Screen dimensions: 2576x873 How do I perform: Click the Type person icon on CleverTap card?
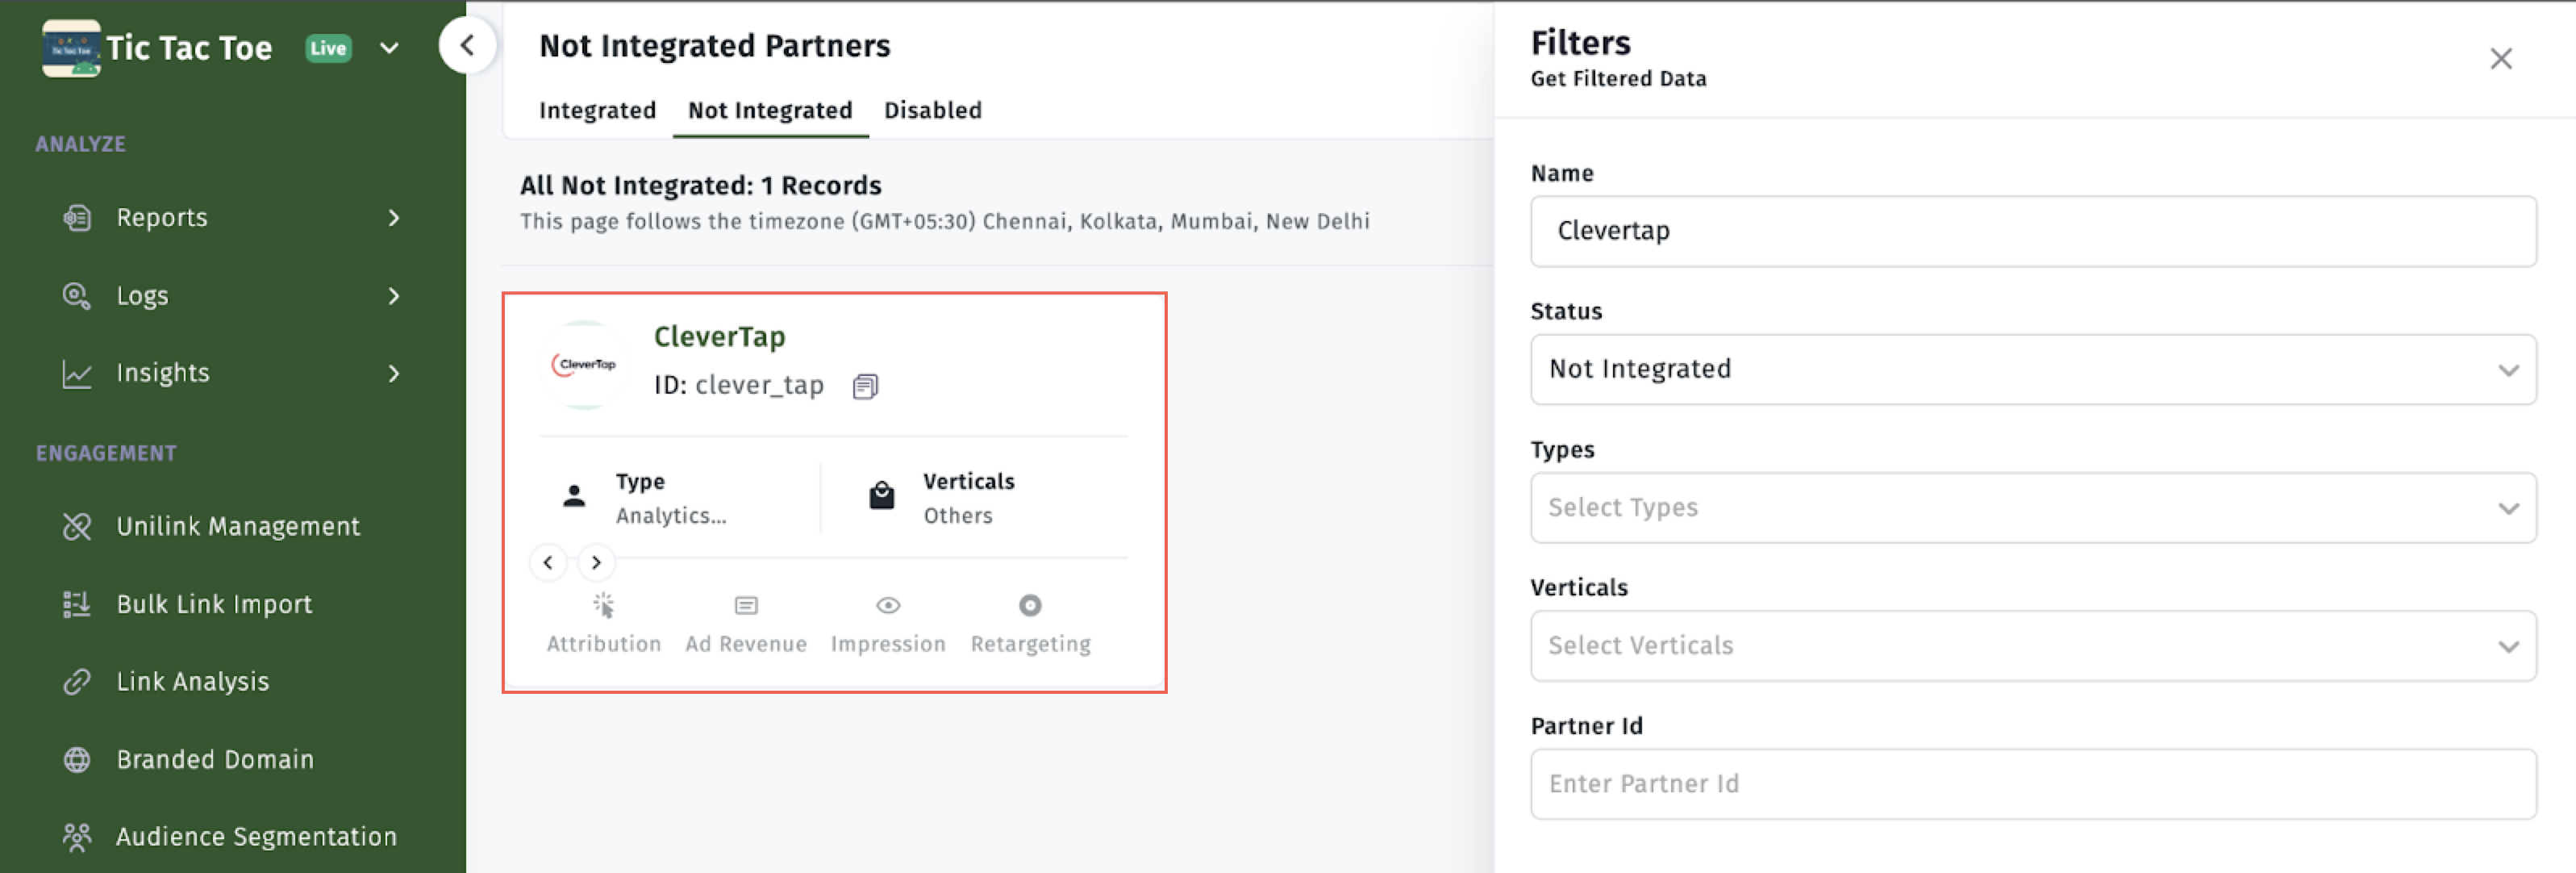[574, 496]
